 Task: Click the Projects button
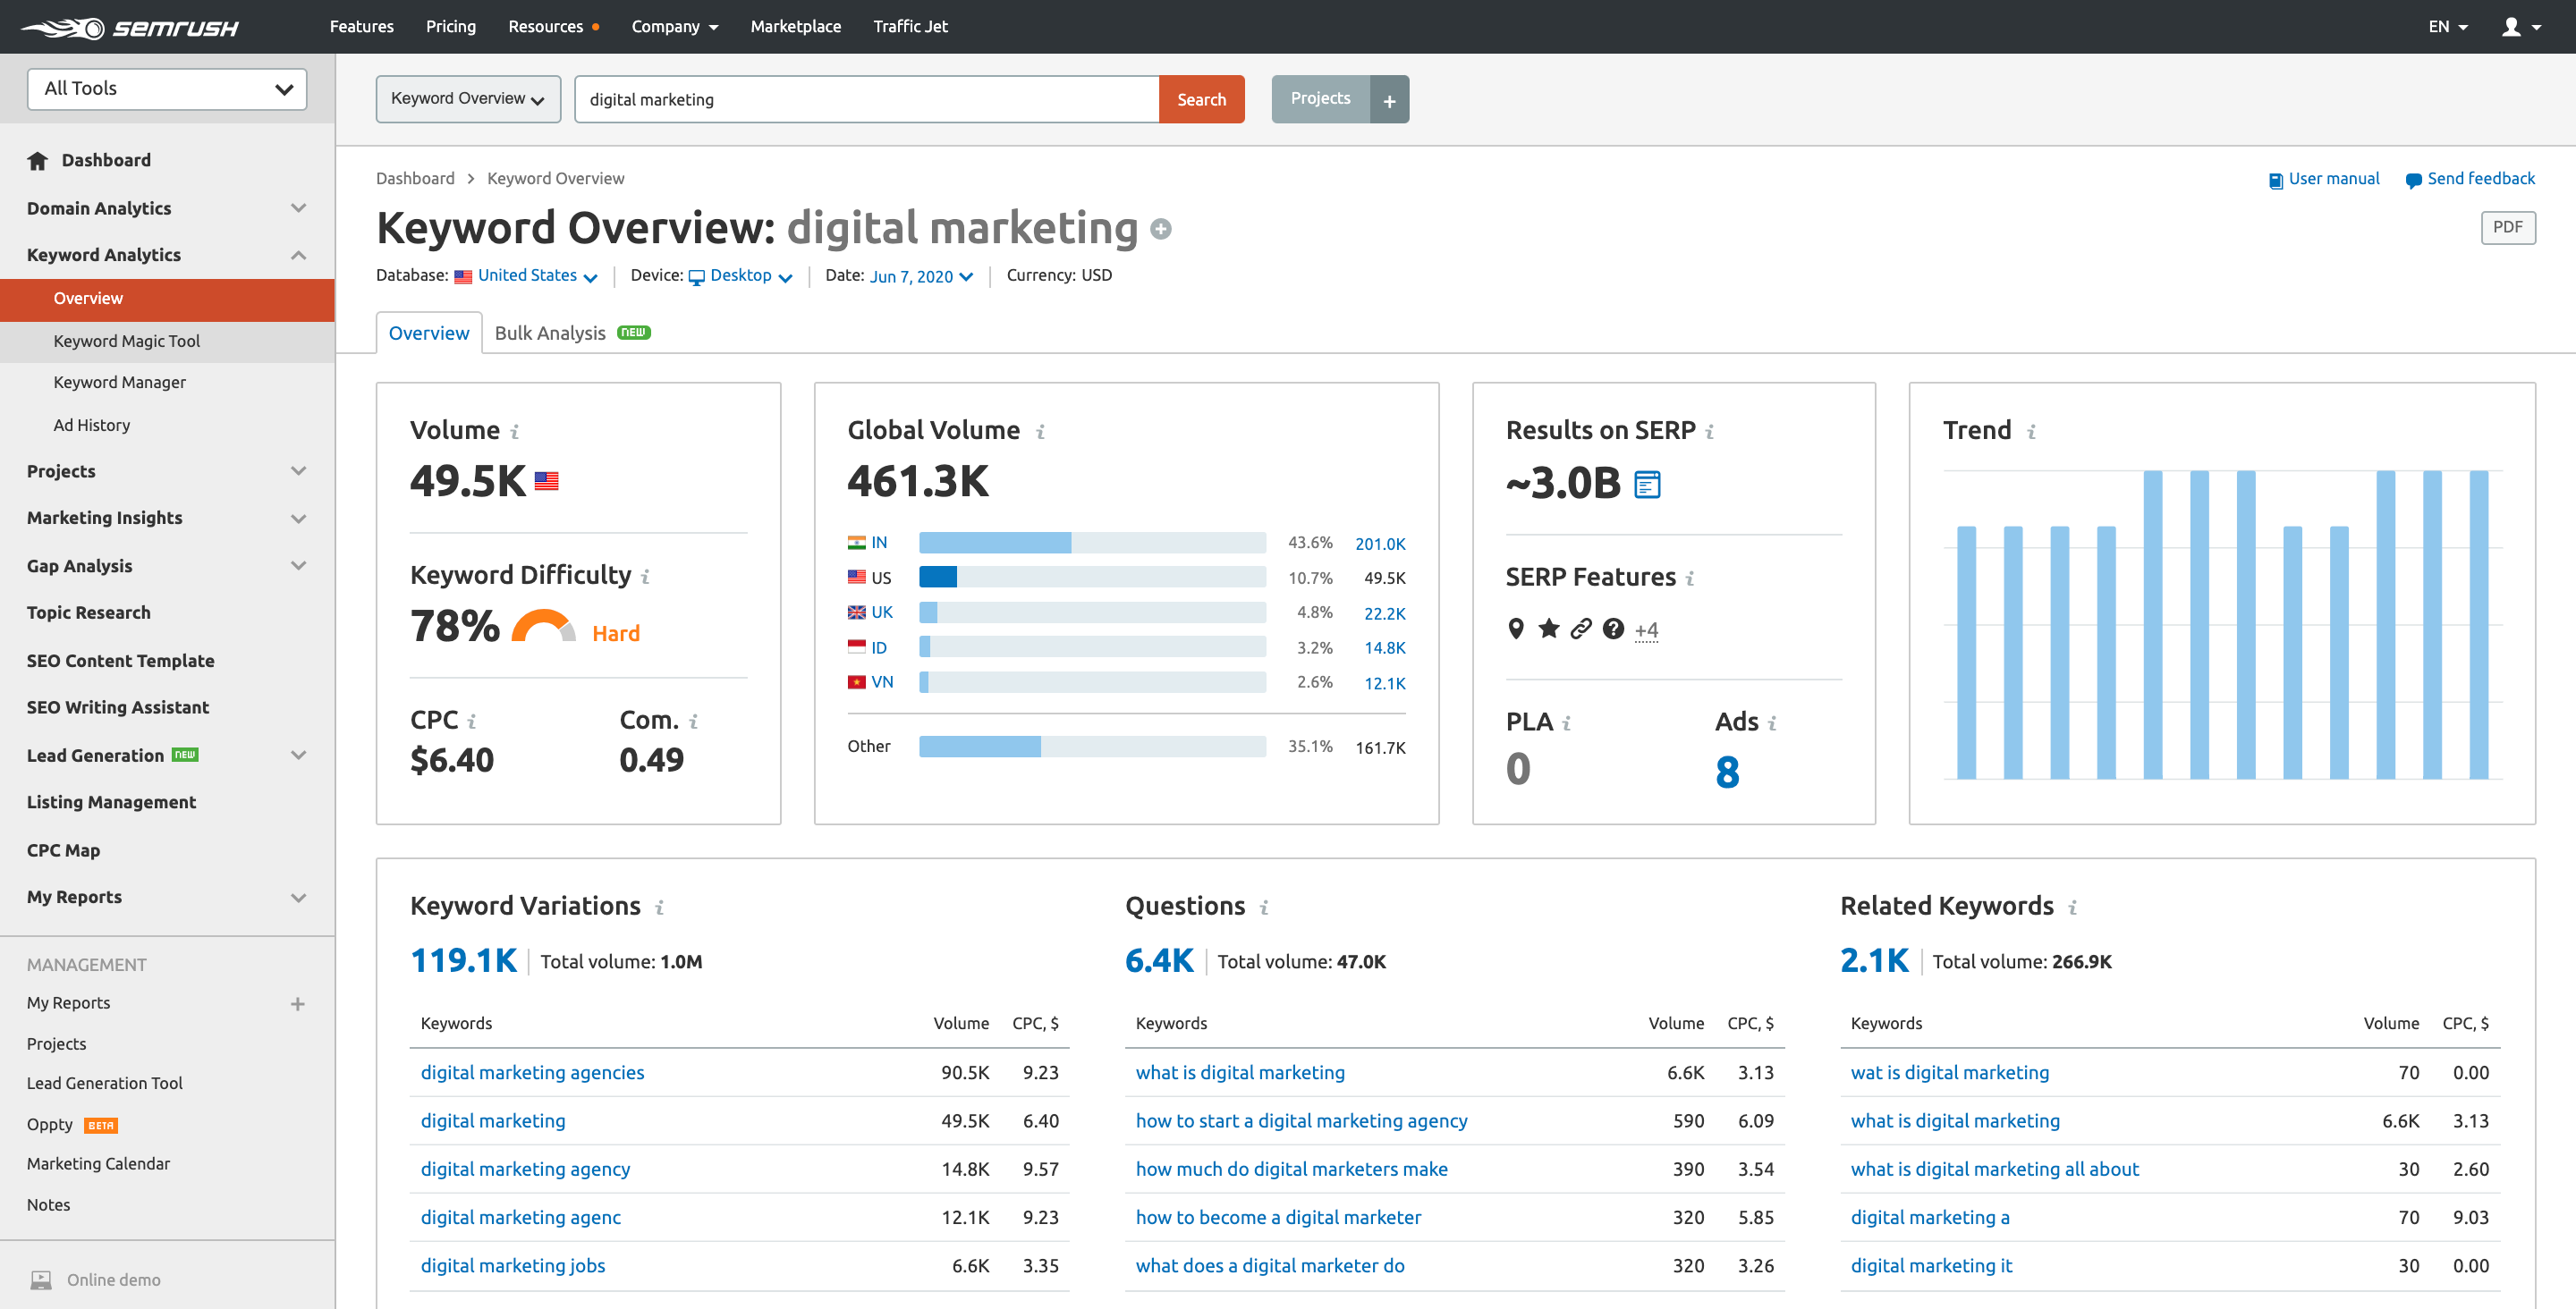point(1320,99)
